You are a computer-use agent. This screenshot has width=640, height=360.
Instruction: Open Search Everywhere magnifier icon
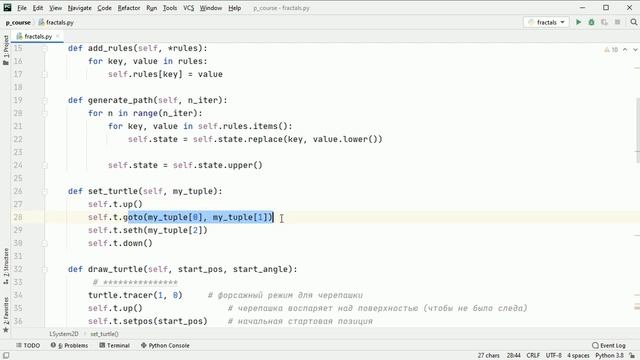(633, 22)
